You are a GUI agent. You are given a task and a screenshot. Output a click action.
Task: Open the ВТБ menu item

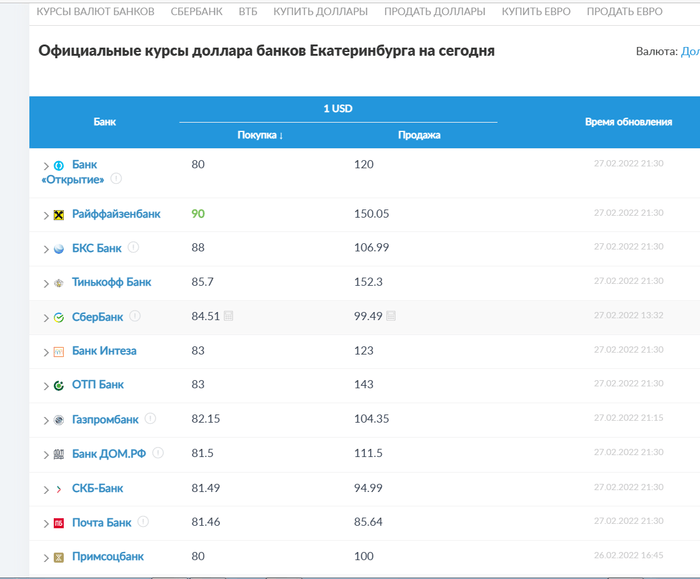(248, 12)
